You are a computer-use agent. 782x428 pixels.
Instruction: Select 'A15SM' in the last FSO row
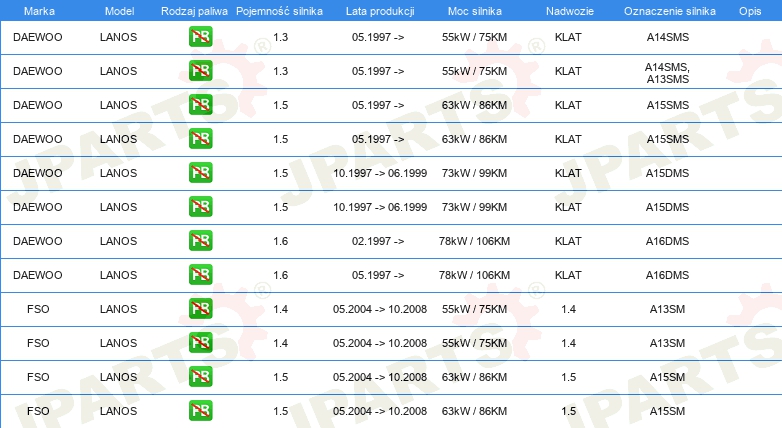pos(667,412)
